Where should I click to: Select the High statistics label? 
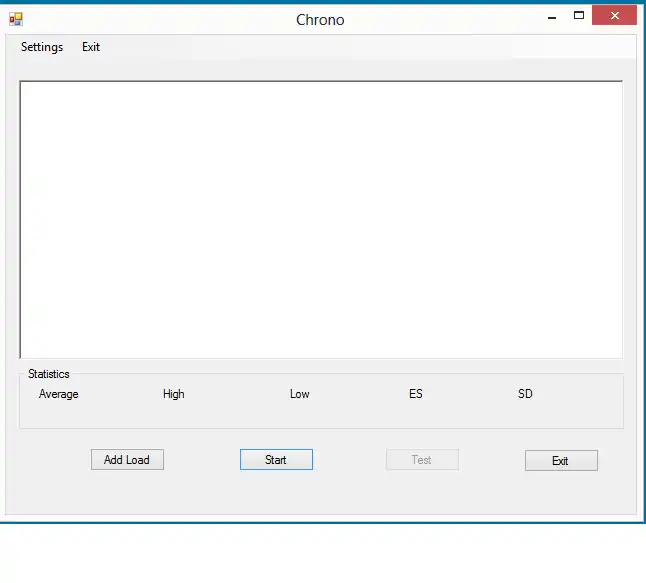tap(173, 394)
